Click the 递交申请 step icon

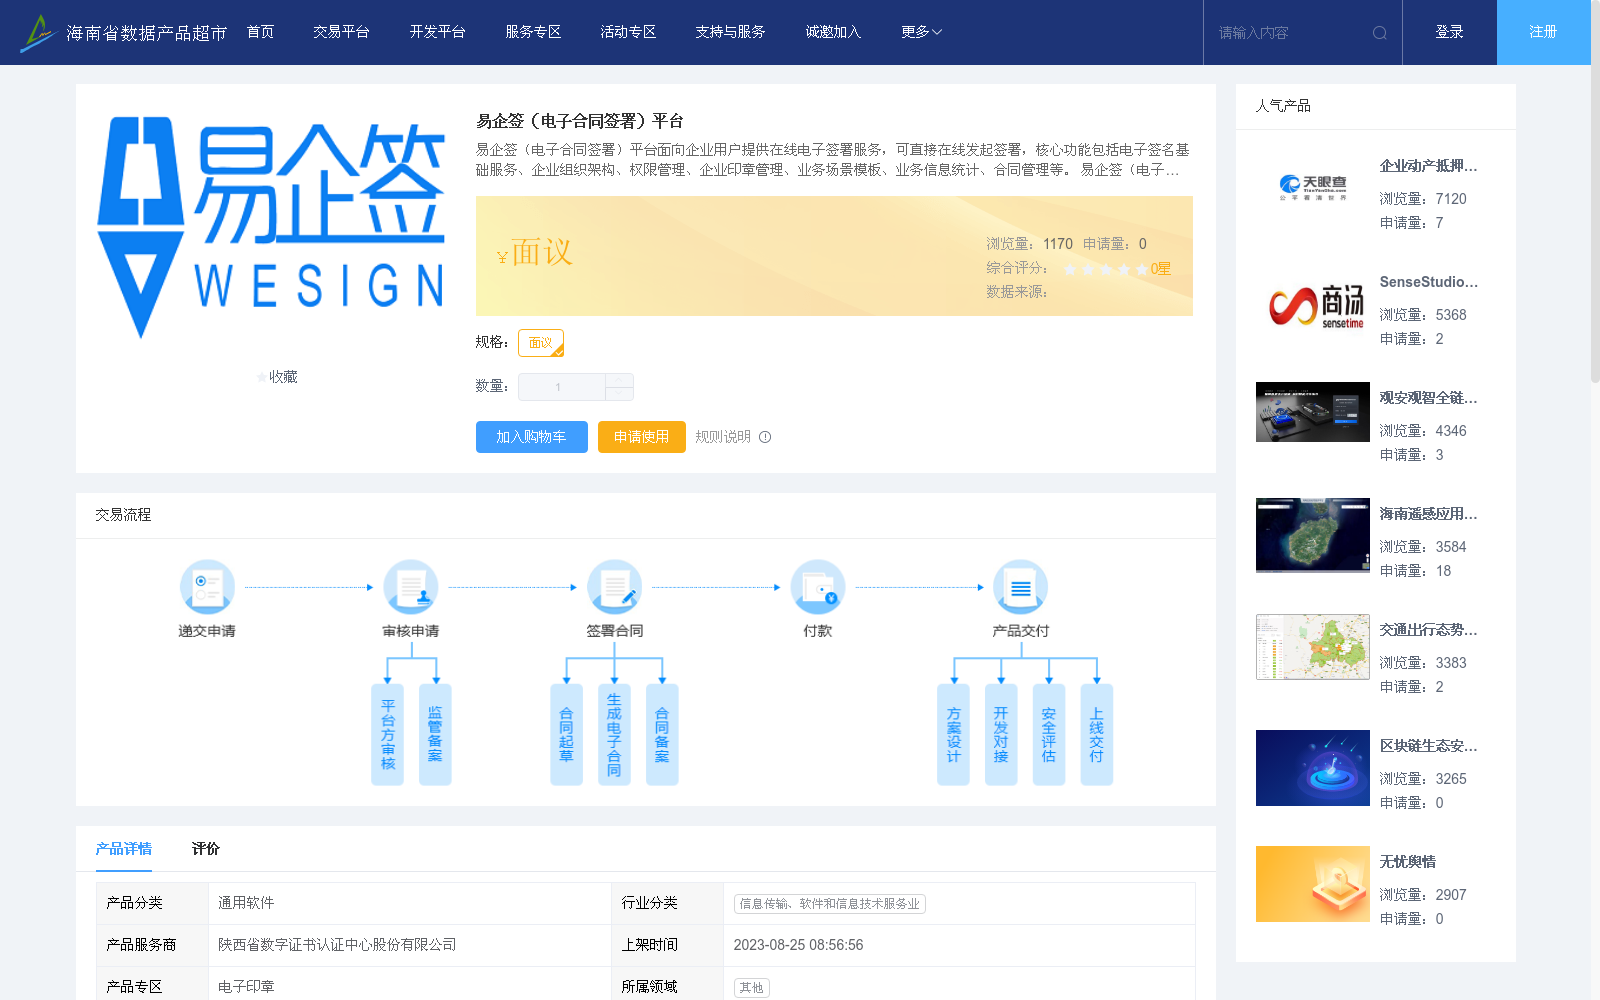pos(207,587)
